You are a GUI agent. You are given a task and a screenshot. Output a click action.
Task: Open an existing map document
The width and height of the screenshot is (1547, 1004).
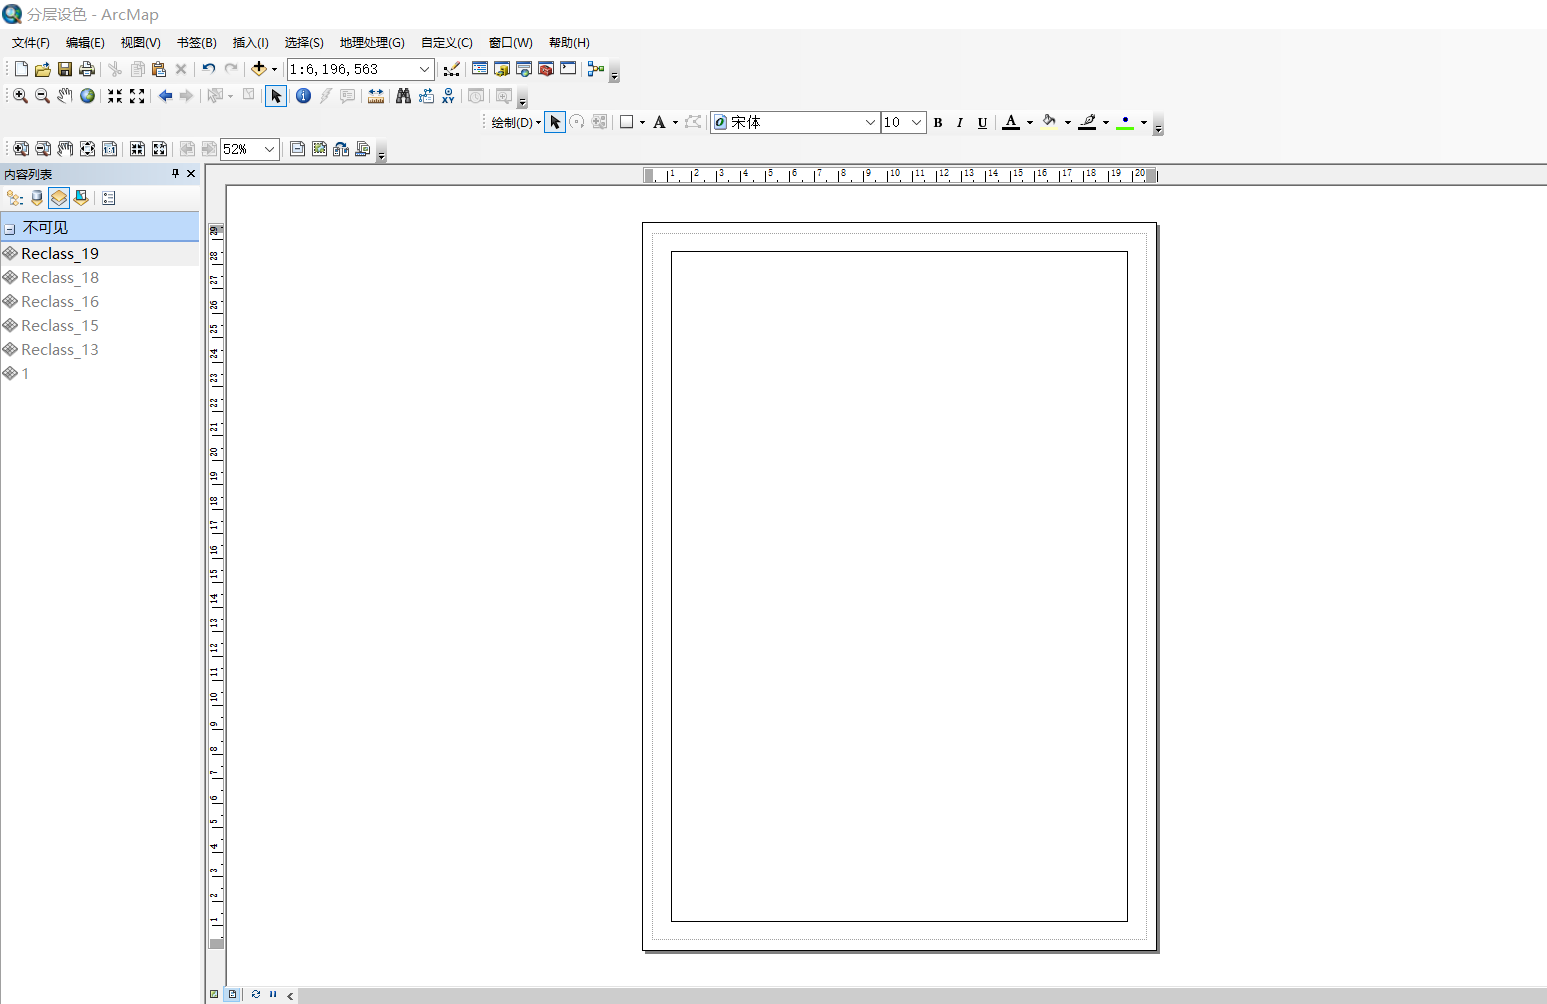click(42, 69)
